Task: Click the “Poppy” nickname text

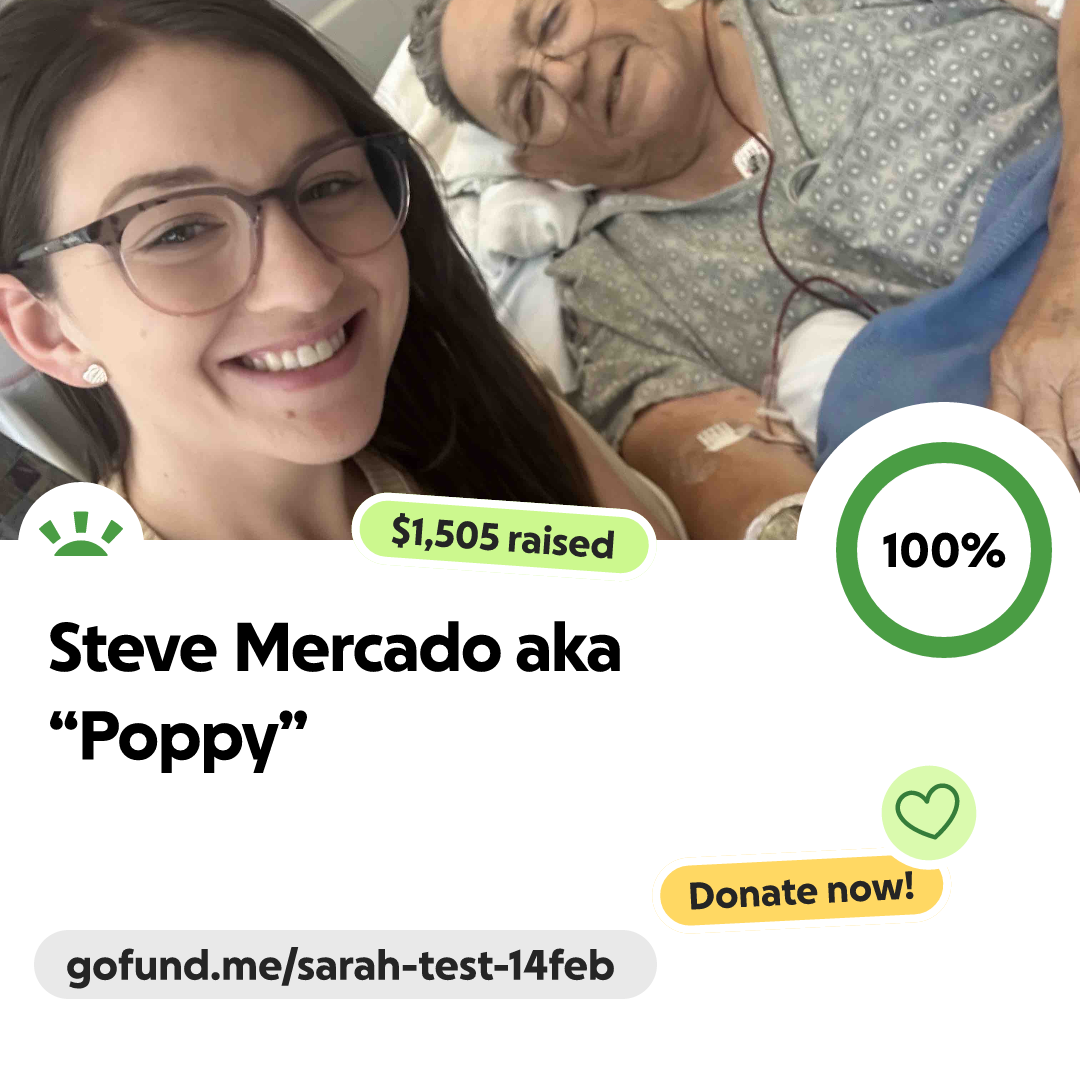Action: 178,738
